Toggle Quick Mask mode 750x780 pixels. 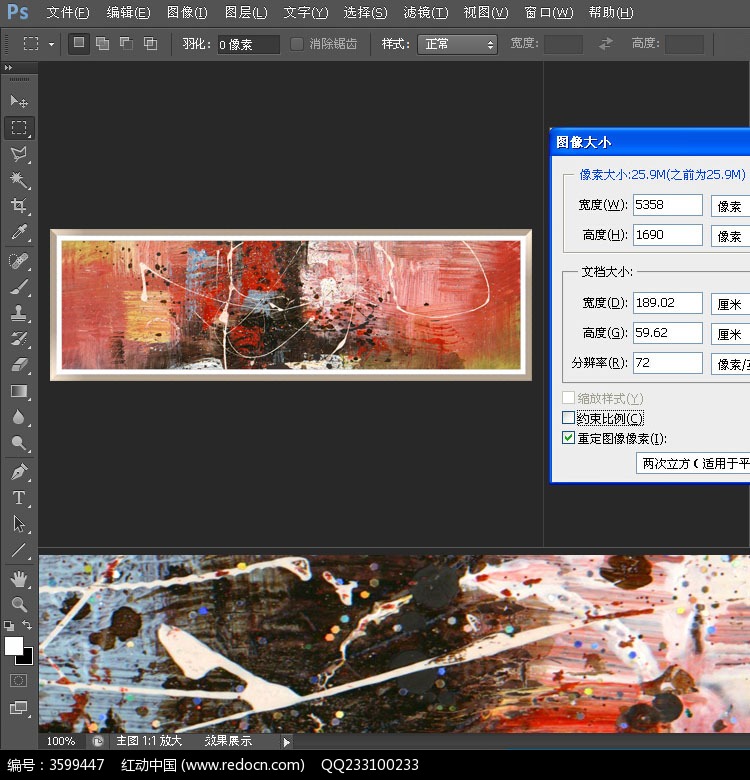point(18,681)
